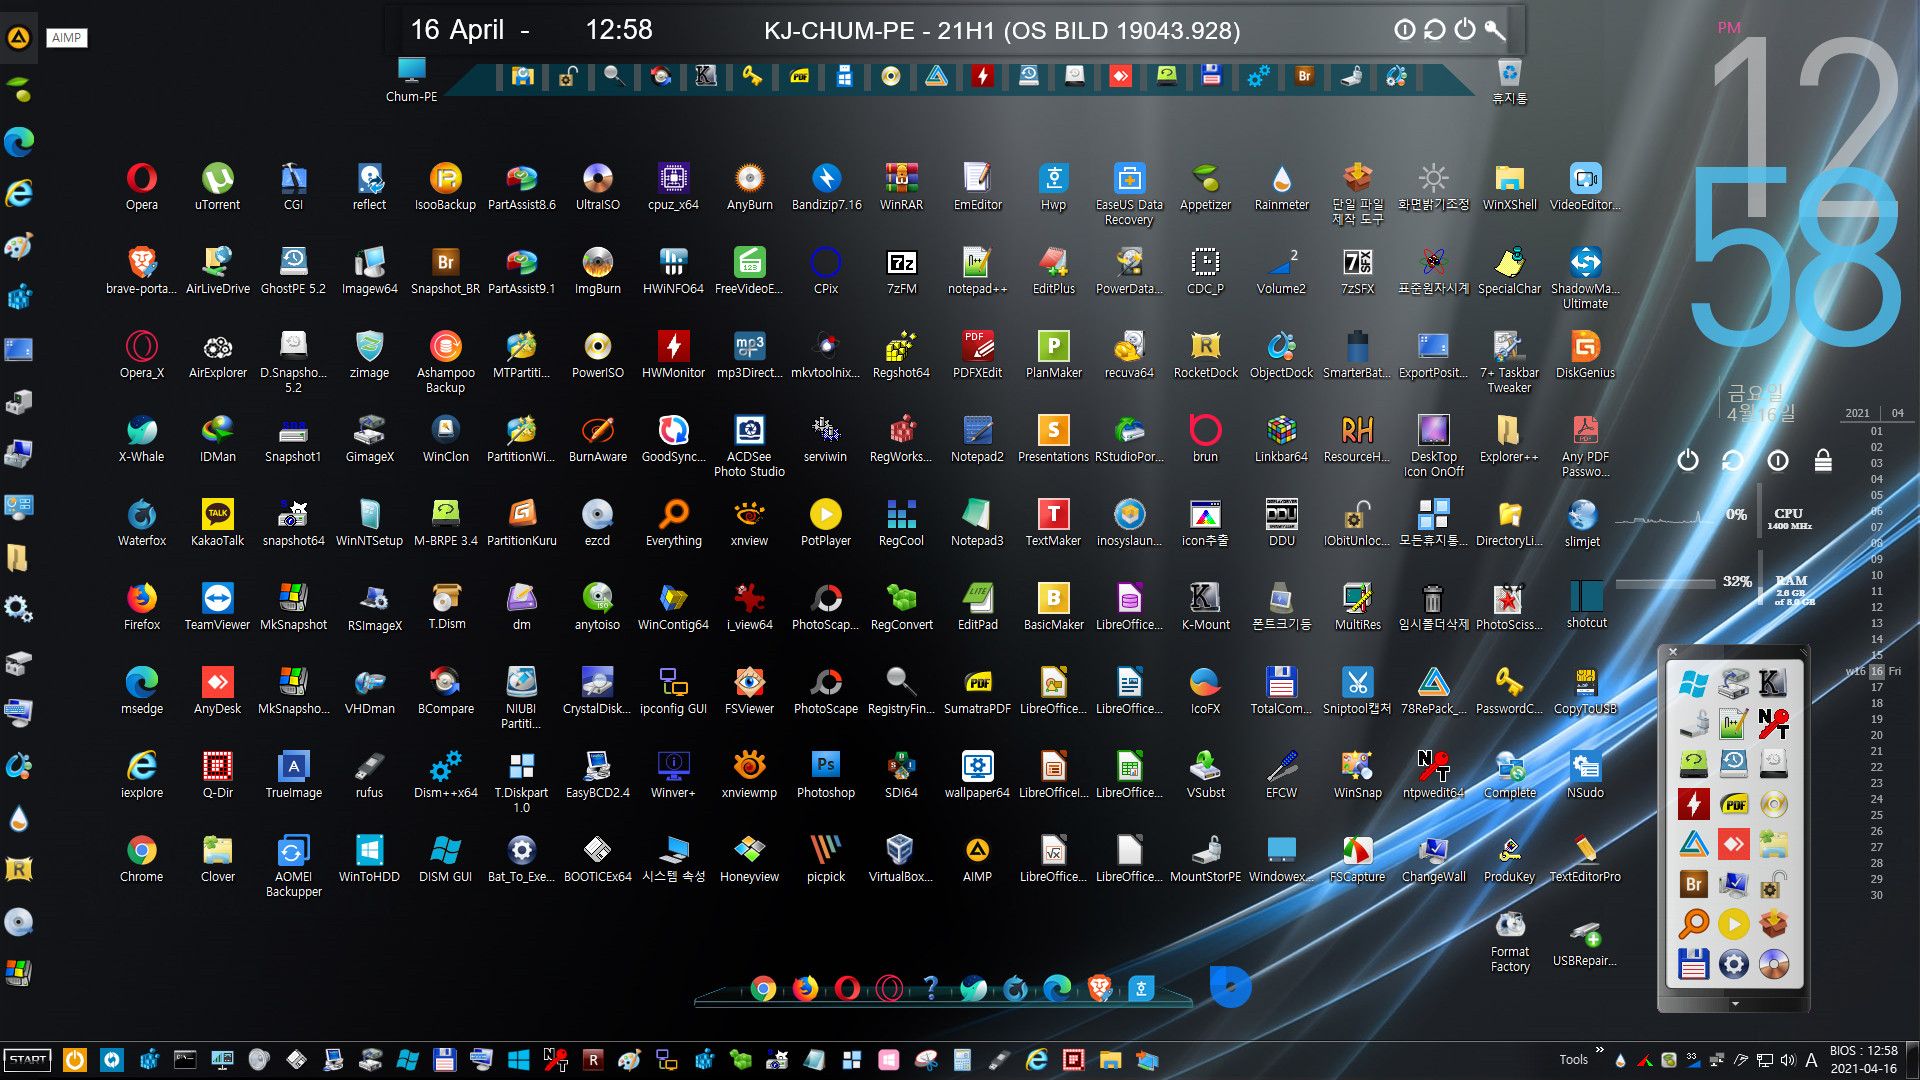Select day 16 in calendar widget
1920x1080 pixels.
1877,671
